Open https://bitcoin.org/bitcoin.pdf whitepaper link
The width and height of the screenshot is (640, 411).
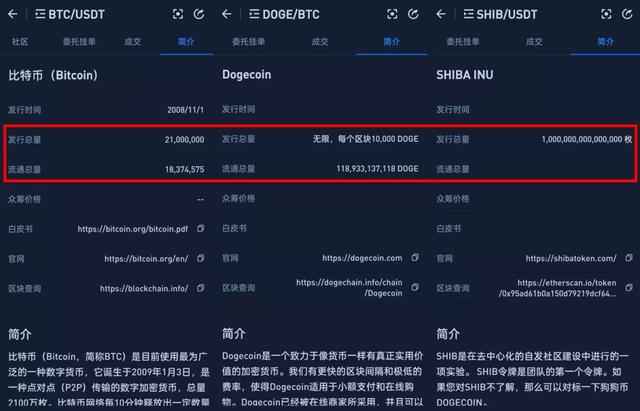click(x=133, y=229)
